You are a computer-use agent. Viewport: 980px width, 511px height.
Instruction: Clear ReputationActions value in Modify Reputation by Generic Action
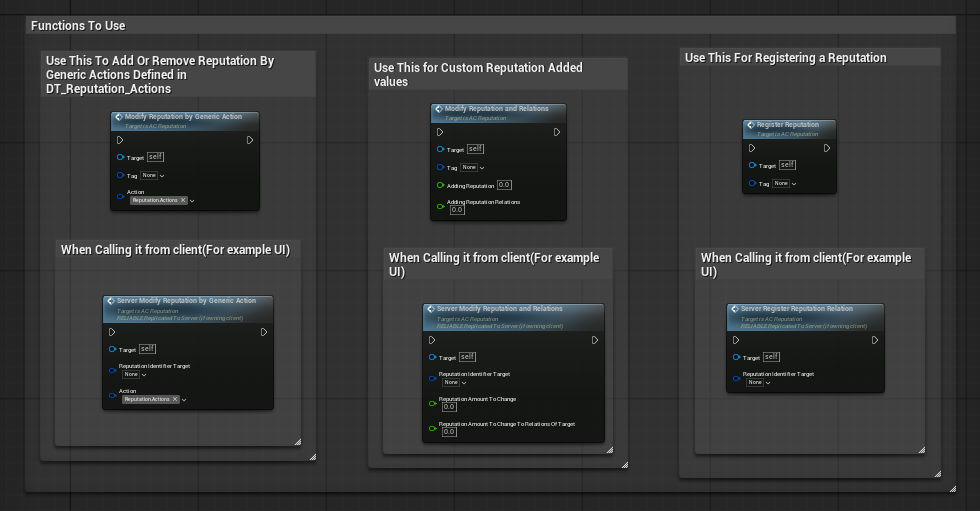[183, 201]
